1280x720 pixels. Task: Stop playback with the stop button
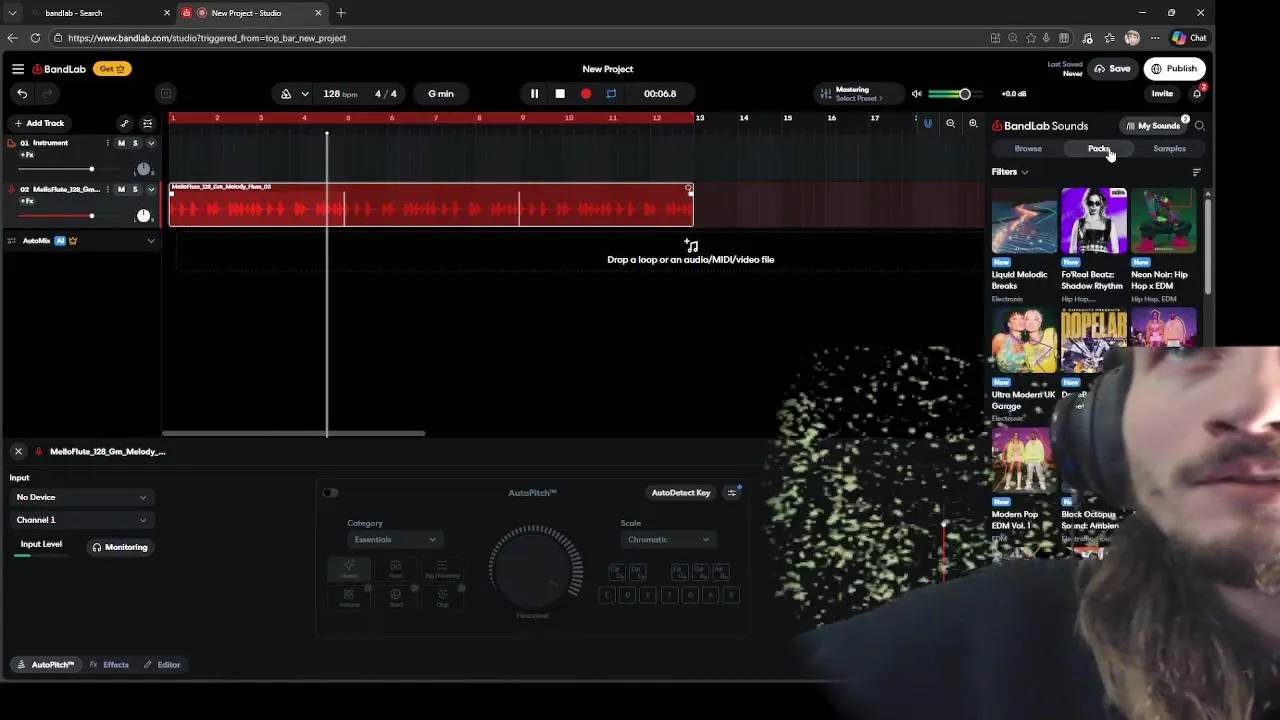tap(560, 94)
